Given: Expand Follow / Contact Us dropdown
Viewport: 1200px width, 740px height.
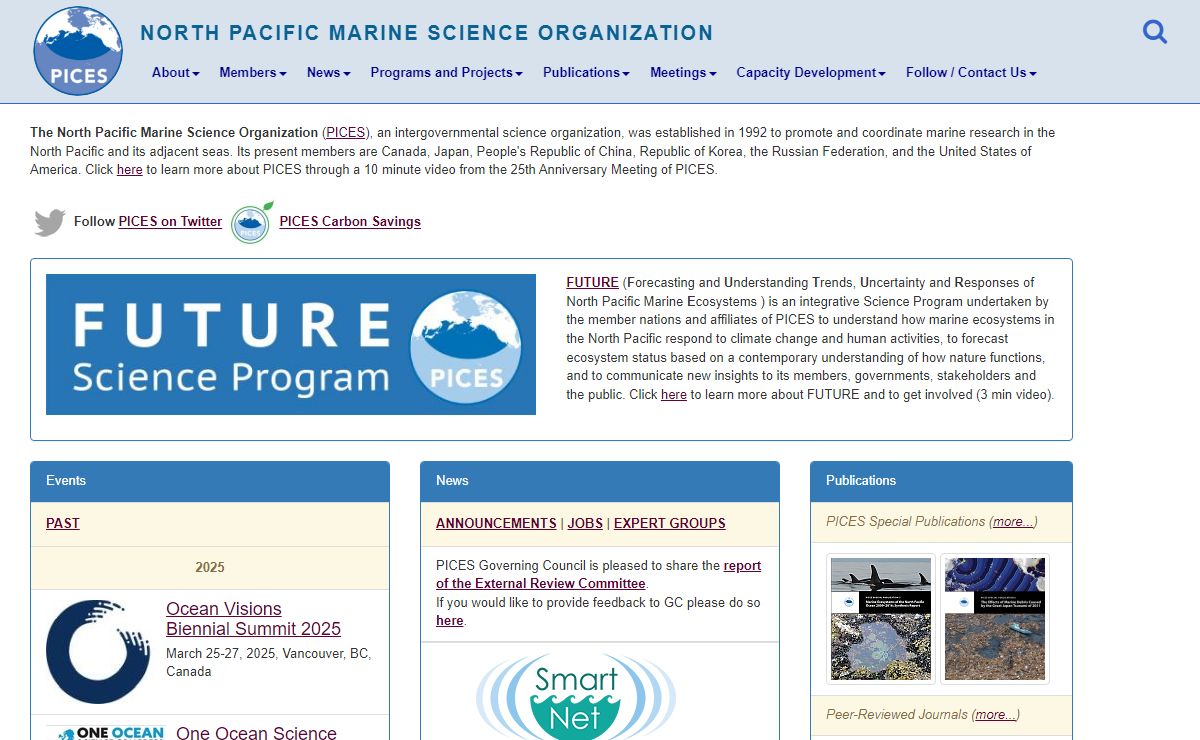Looking at the screenshot, I should point(971,72).
